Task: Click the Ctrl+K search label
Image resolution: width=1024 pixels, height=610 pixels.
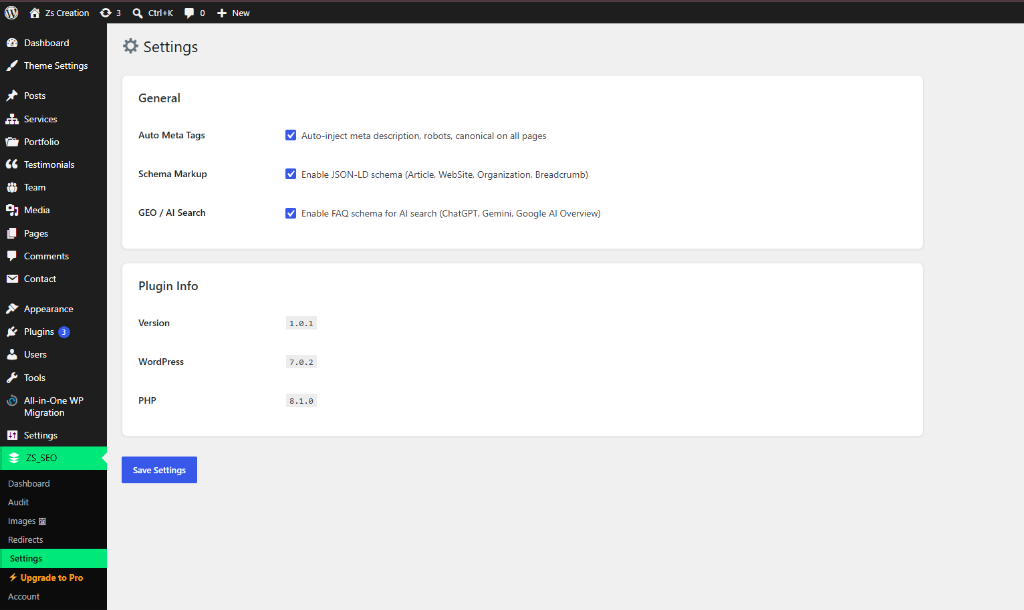Action: click(161, 13)
